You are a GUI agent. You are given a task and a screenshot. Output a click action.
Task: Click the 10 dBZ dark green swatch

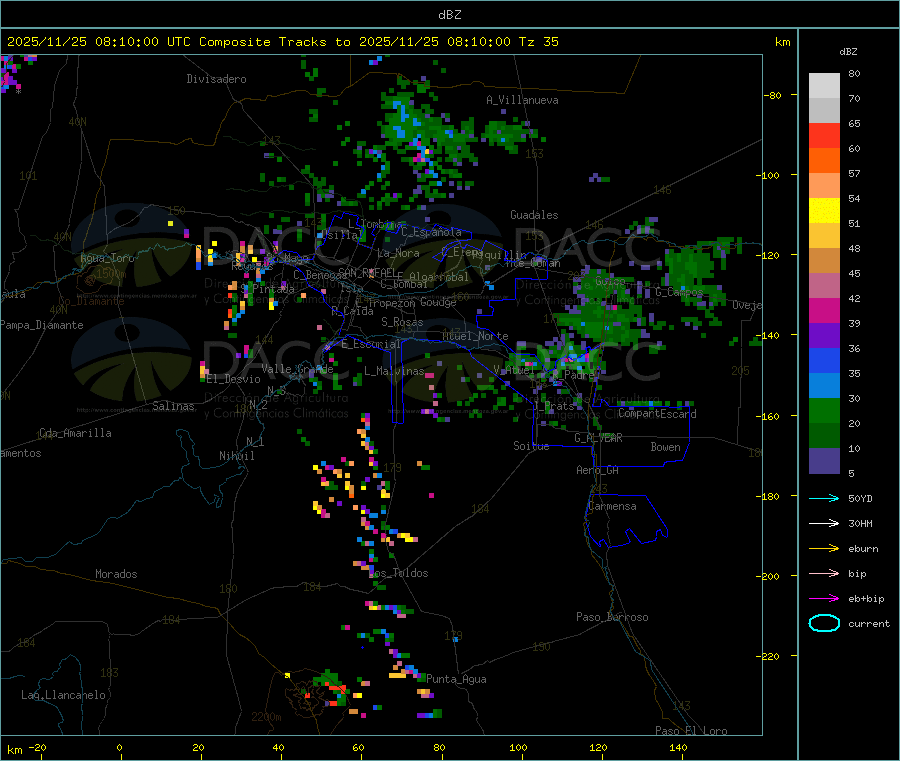point(824,436)
